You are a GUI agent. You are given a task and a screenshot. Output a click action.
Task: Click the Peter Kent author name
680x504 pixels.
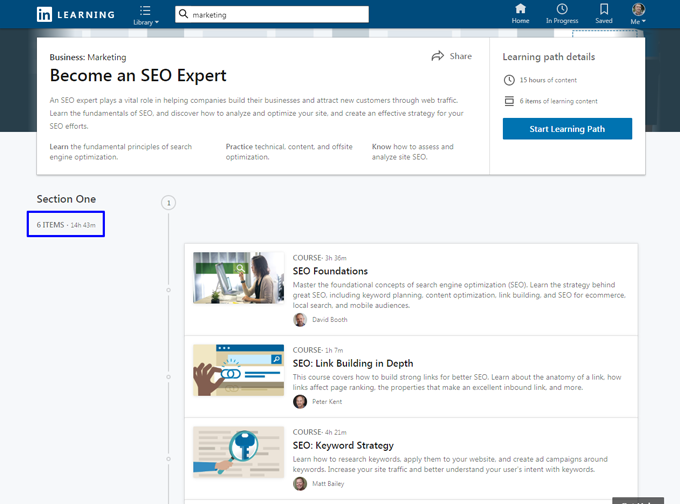327,402
